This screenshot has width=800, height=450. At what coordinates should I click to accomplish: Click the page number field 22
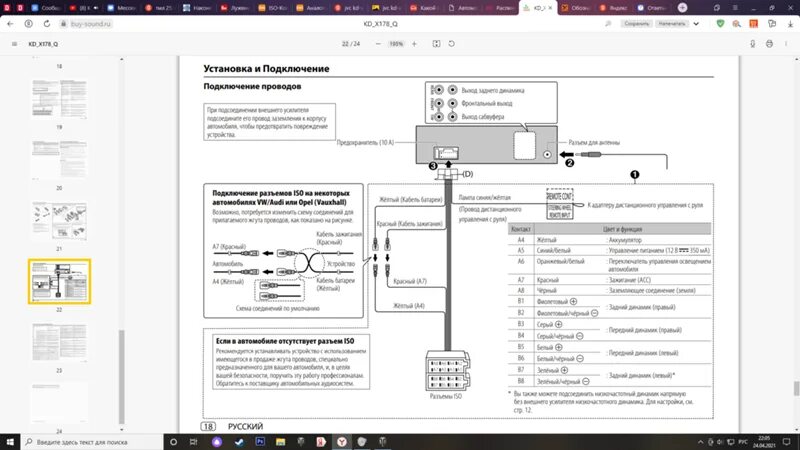click(345, 44)
